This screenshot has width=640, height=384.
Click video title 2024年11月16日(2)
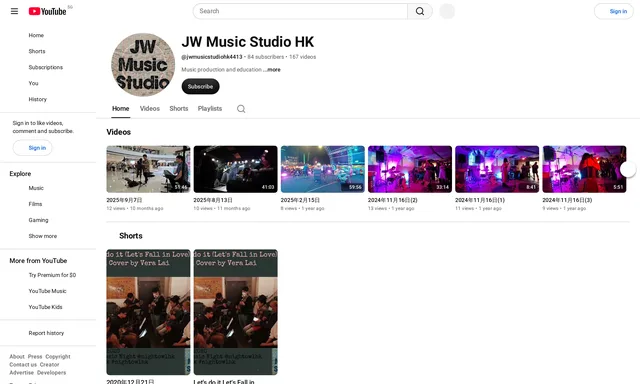[393, 200]
